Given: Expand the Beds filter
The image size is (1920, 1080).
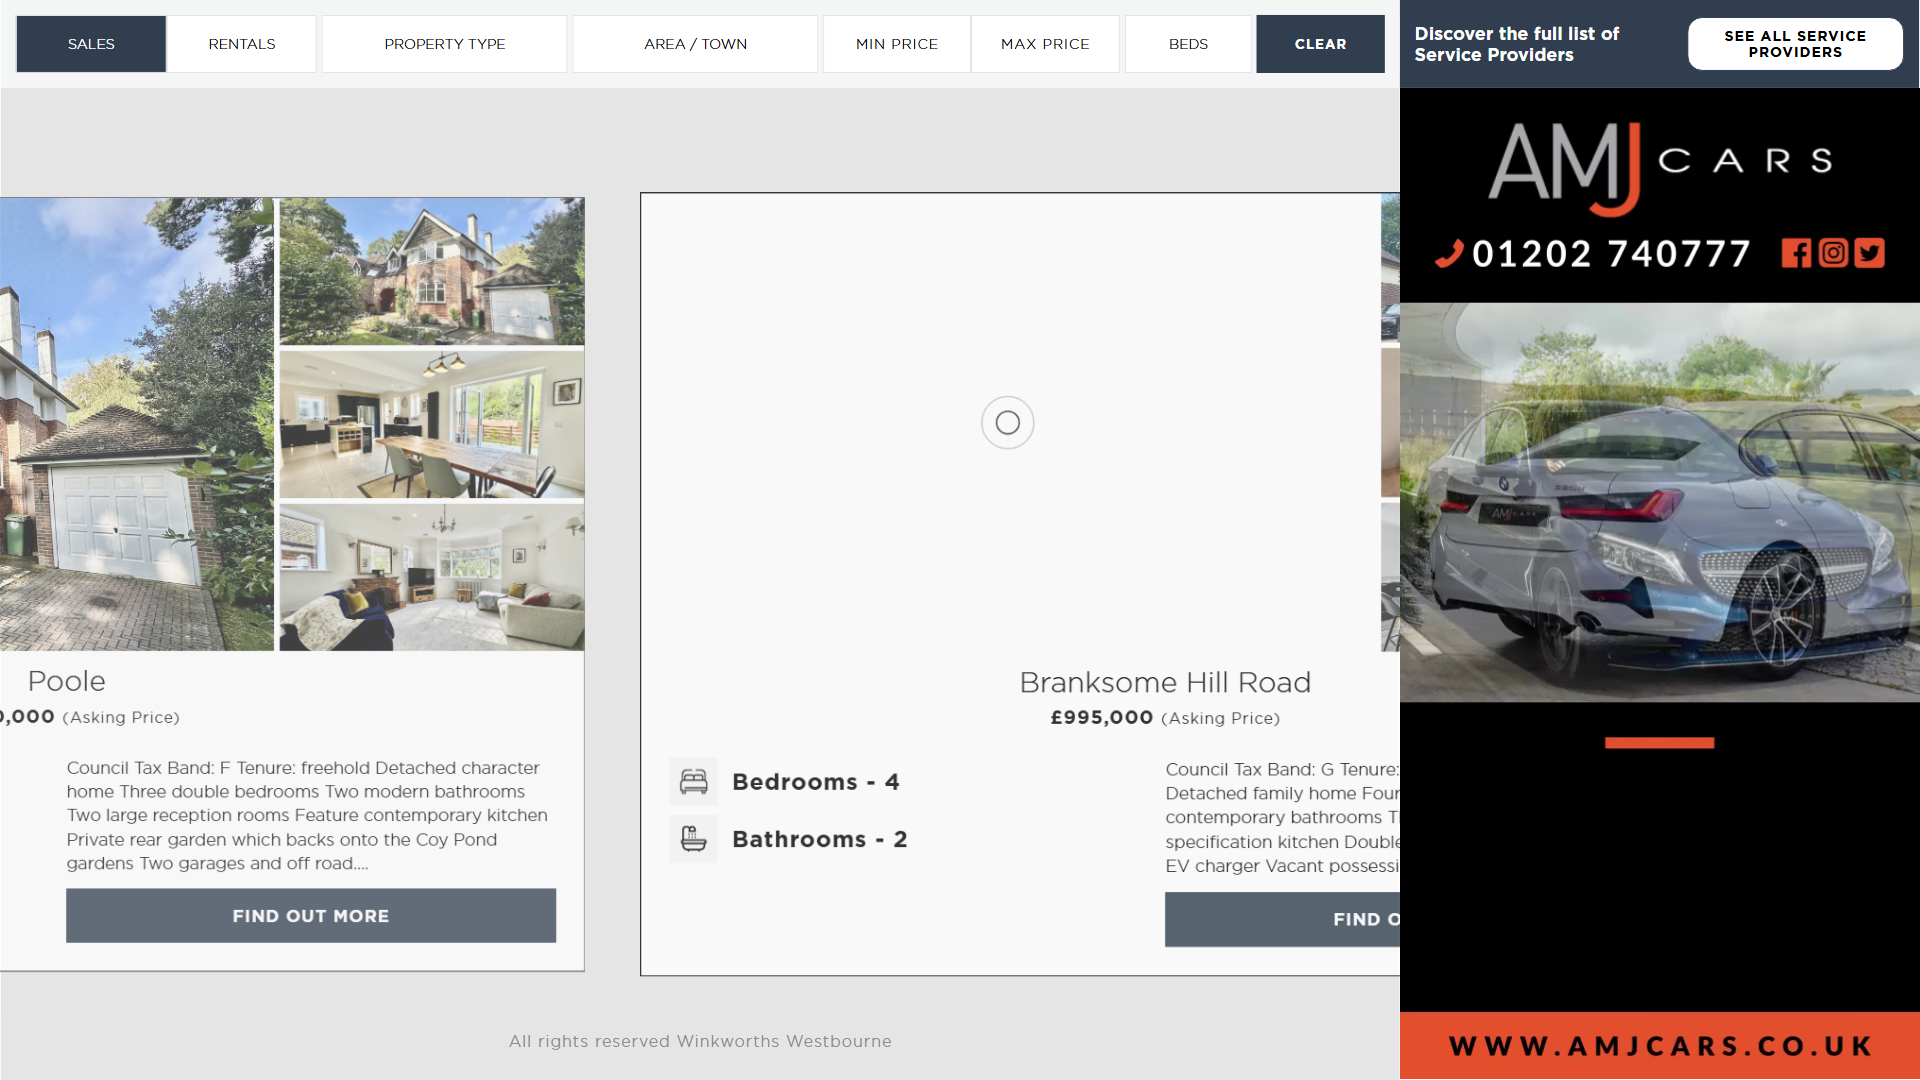Looking at the screenshot, I should 1188,44.
